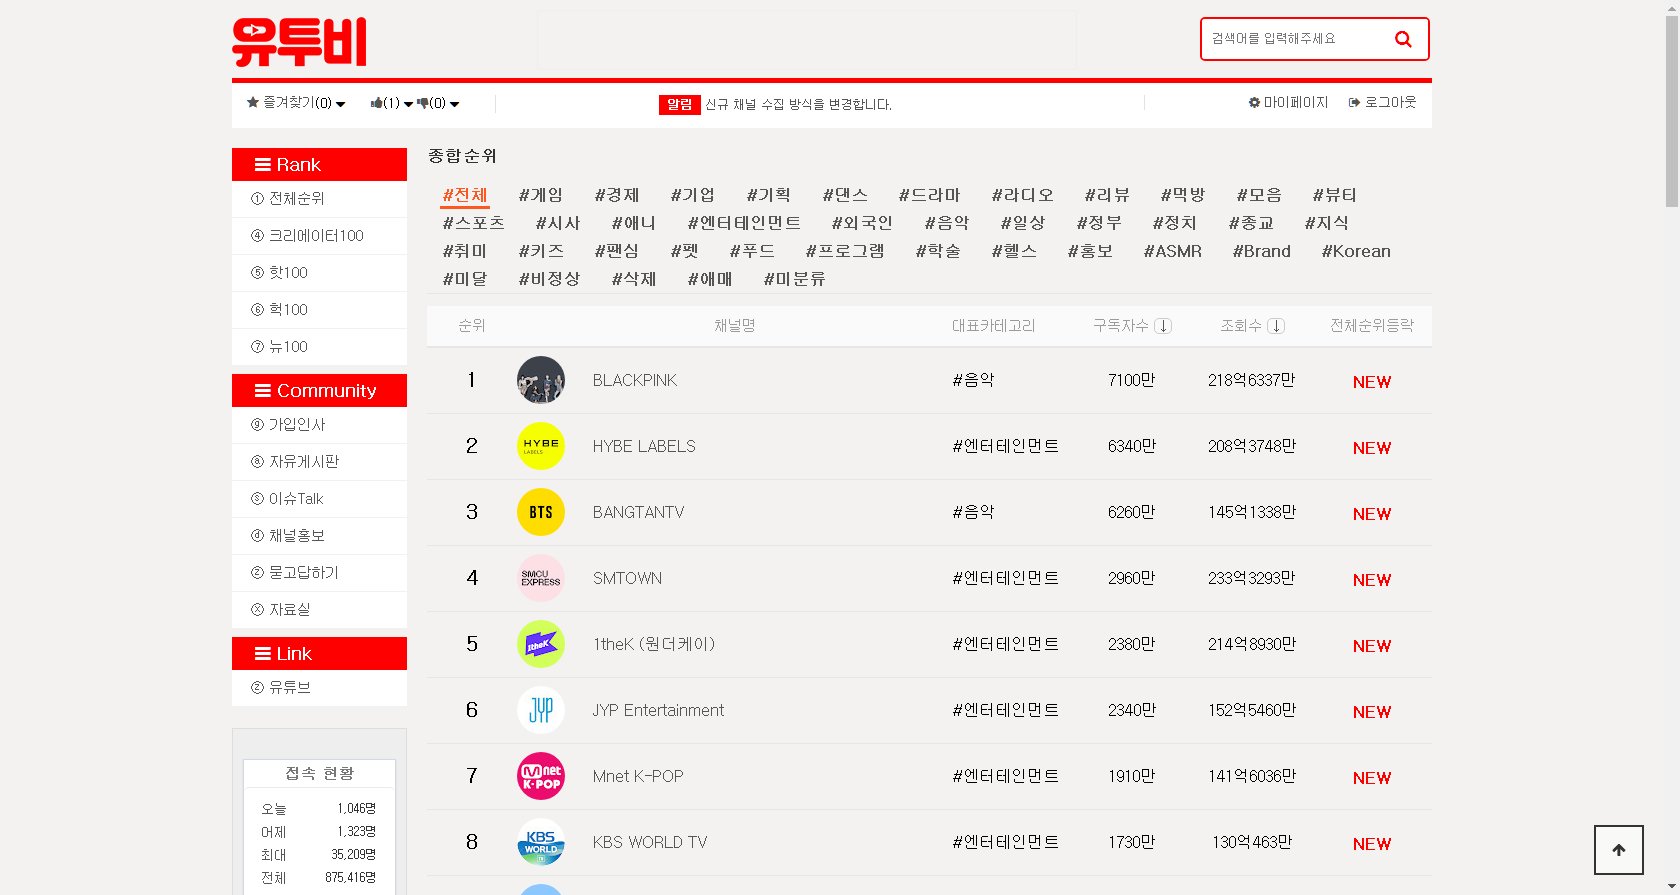The width and height of the screenshot is (1680, 895).
Task: Open SMTOWN channel logo
Action: point(541,578)
